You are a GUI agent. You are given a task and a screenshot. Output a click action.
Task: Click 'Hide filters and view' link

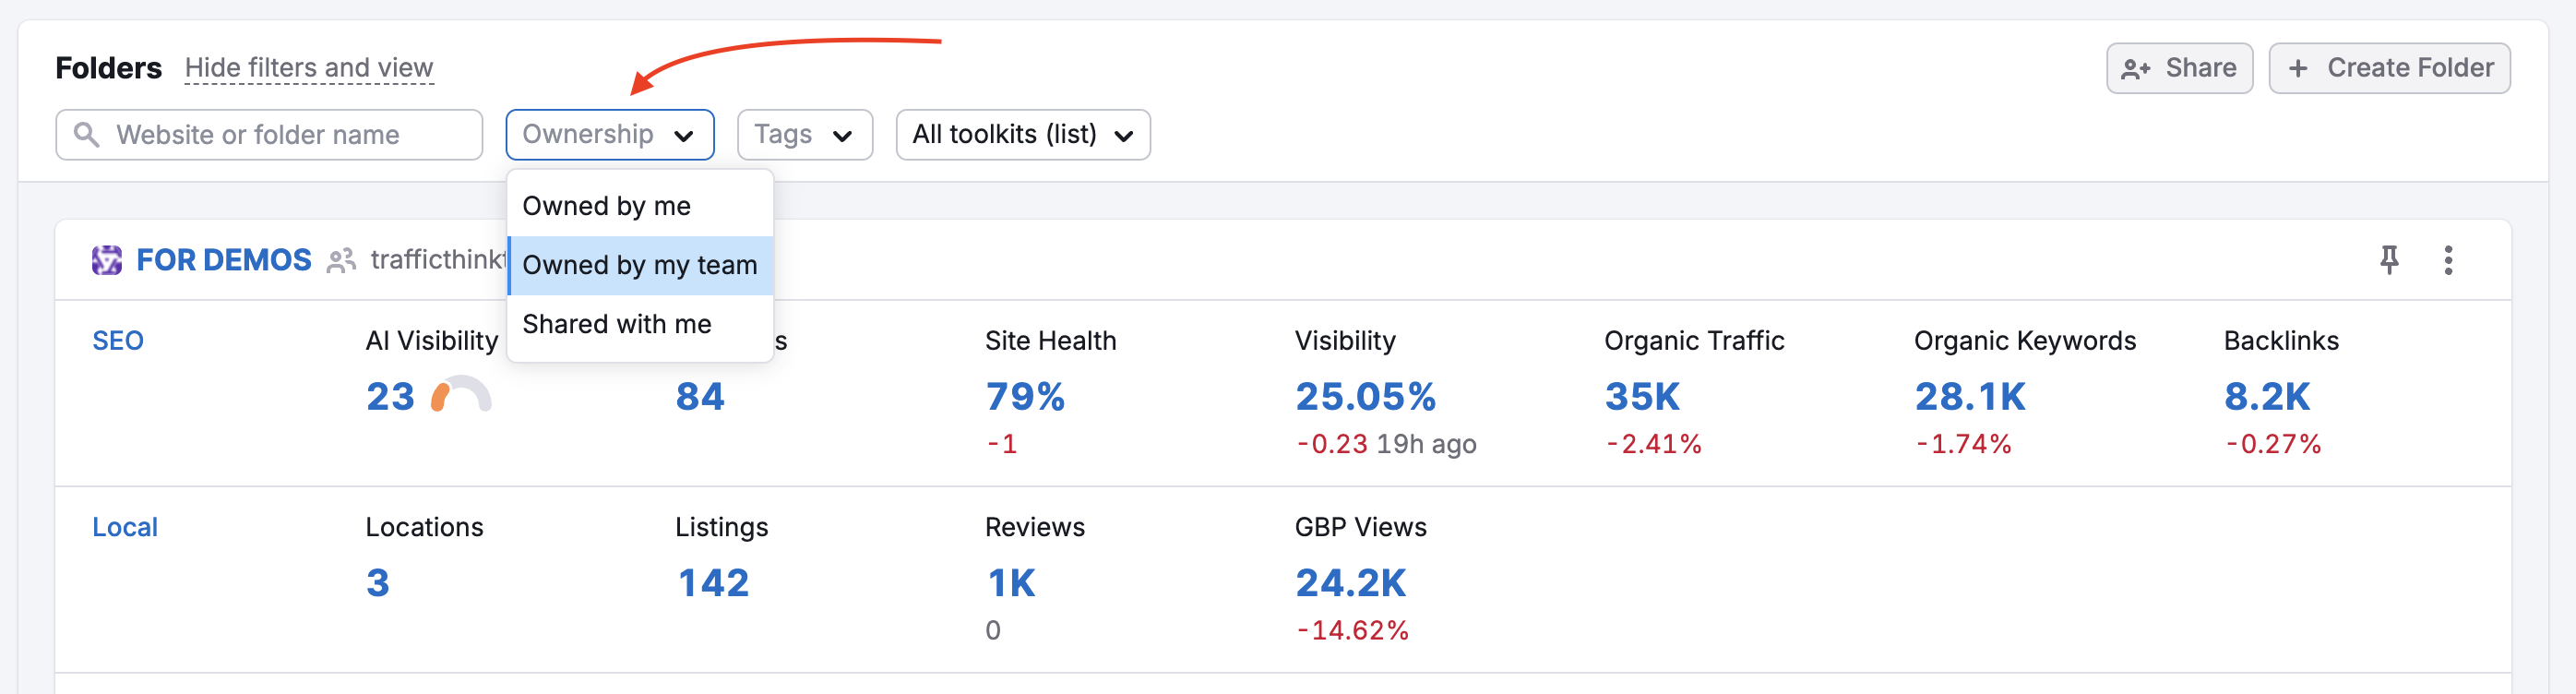[x=309, y=68]
